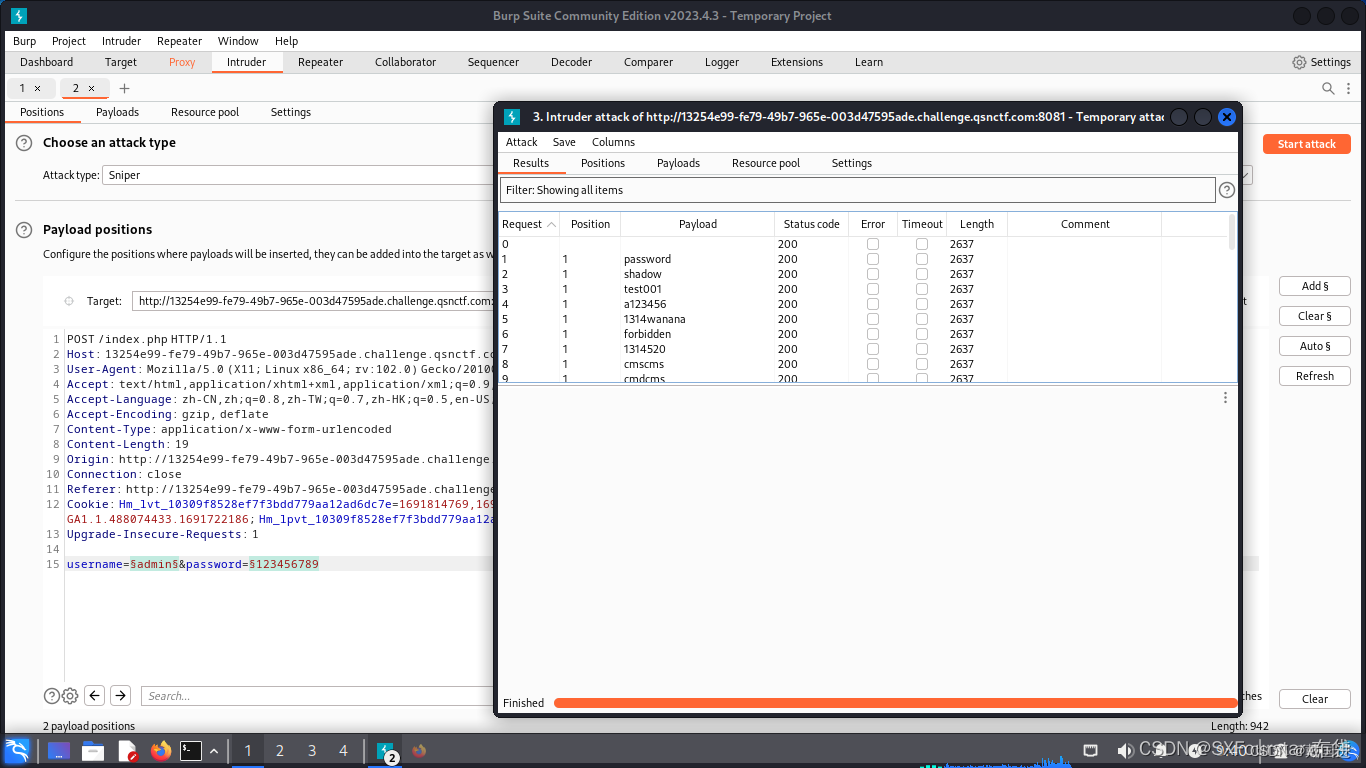This screenshot has height=768, width=1366.
Task: Open the Save menu in attack window
Action: click(564, 142)
